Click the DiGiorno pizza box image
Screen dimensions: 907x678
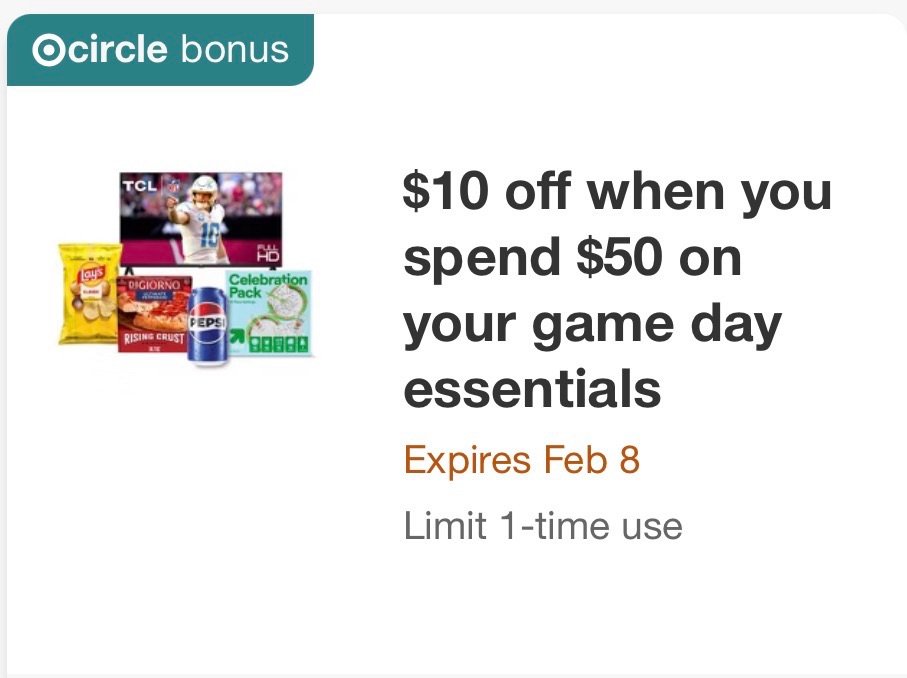153,314
